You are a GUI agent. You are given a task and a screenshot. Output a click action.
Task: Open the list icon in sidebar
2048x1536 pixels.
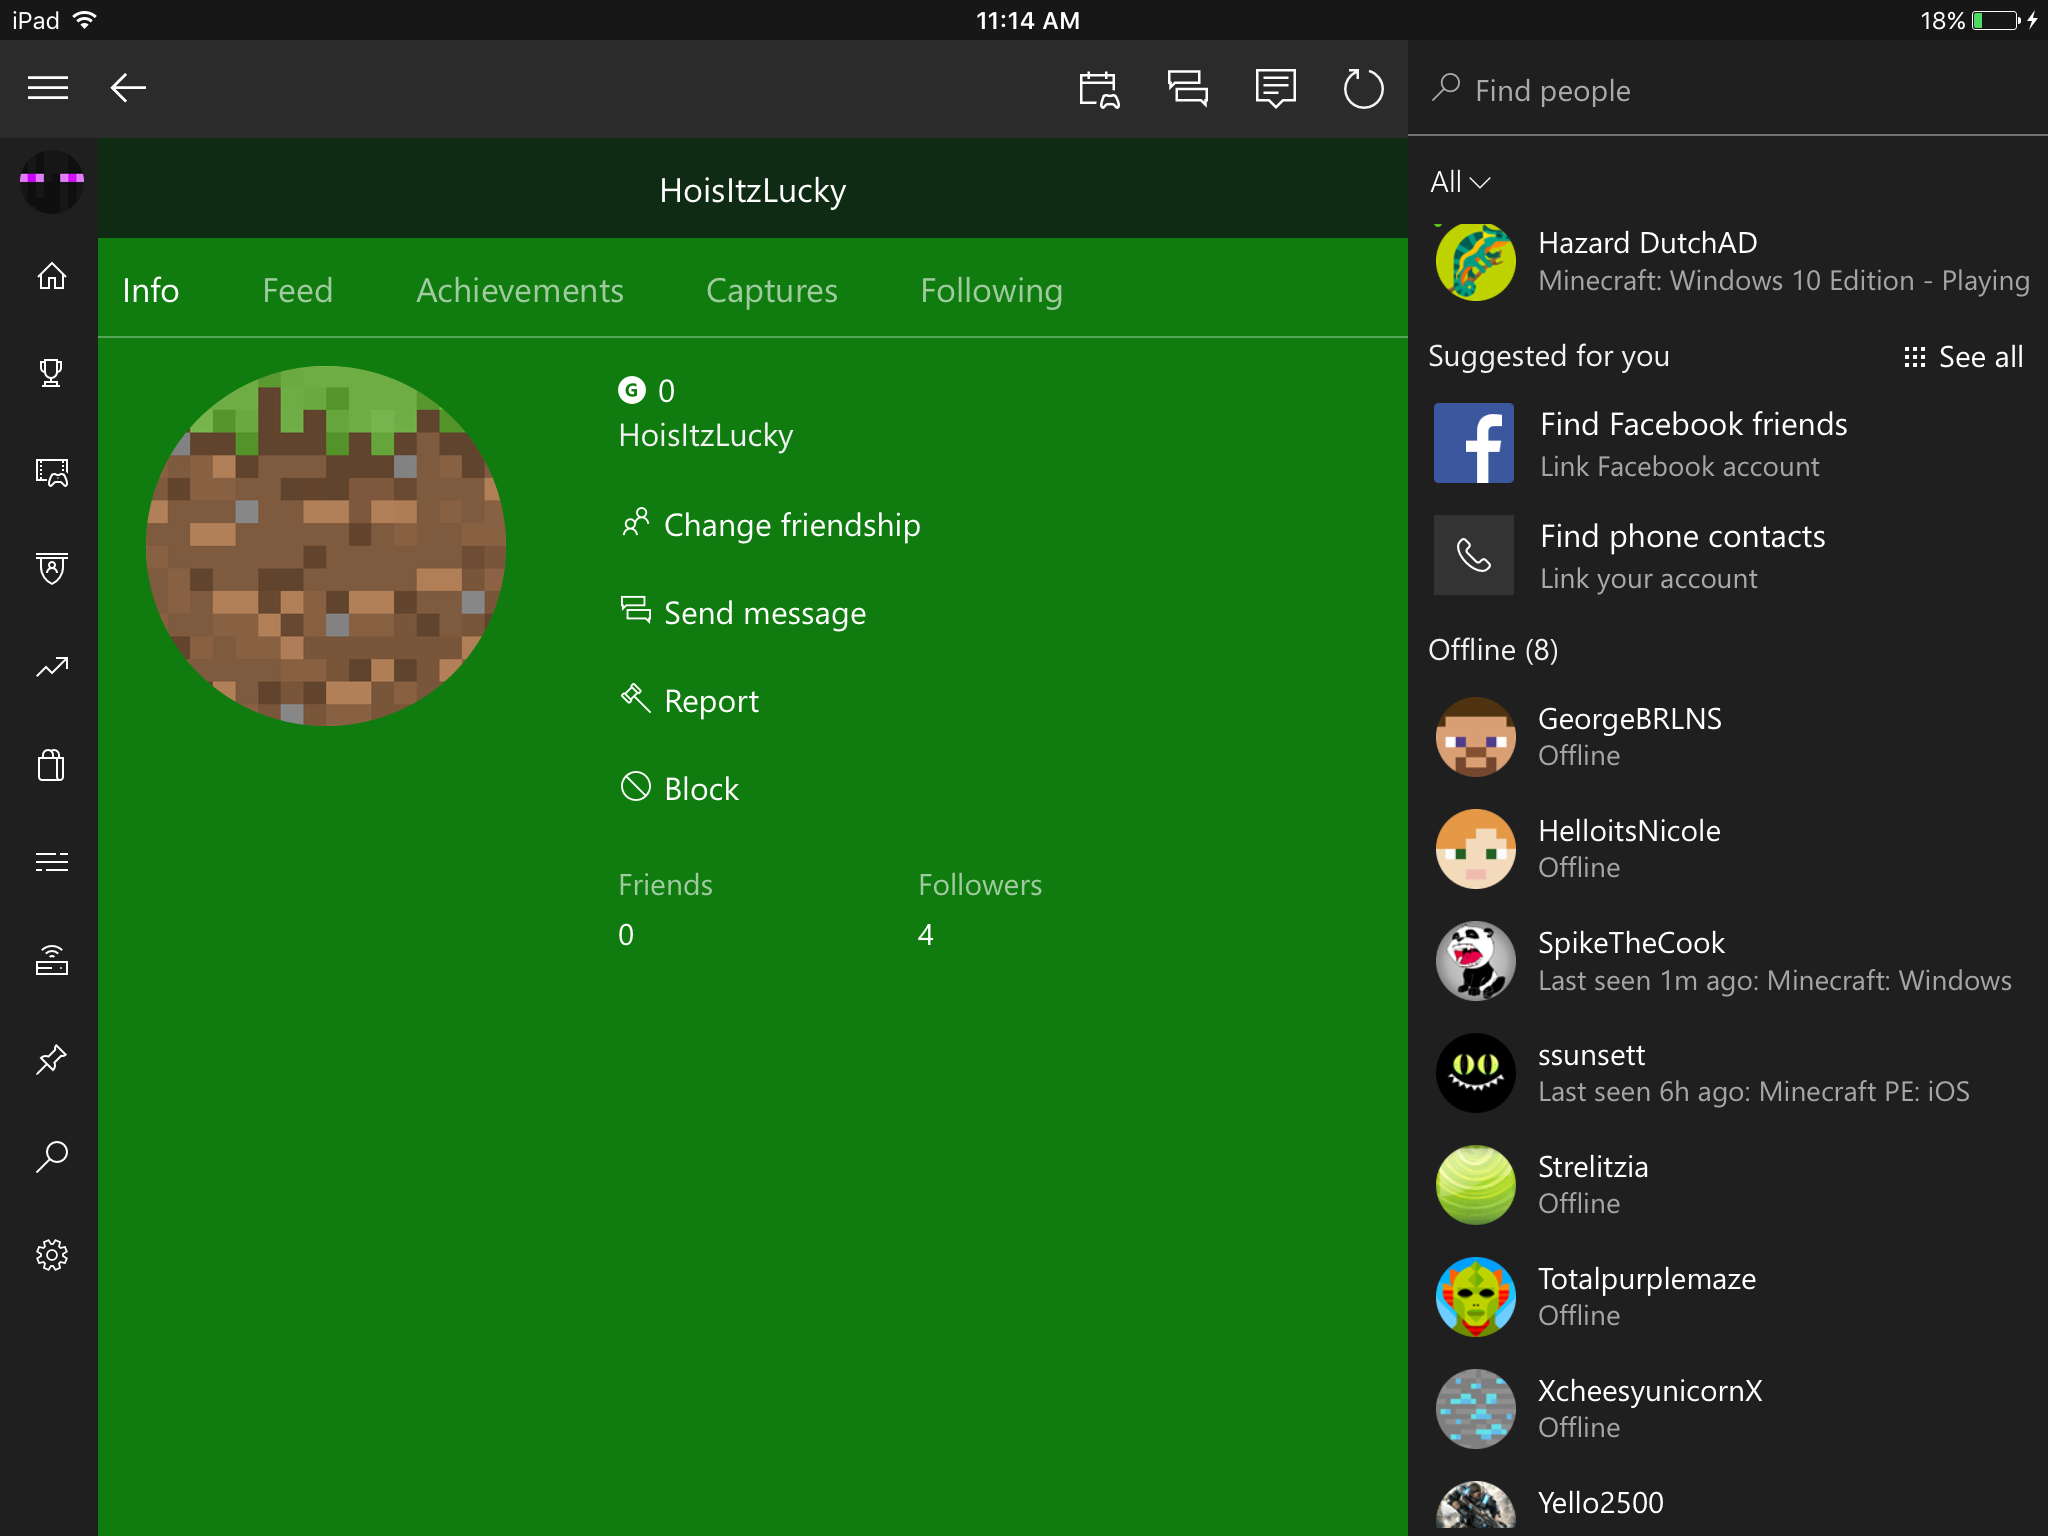[52, 862]
